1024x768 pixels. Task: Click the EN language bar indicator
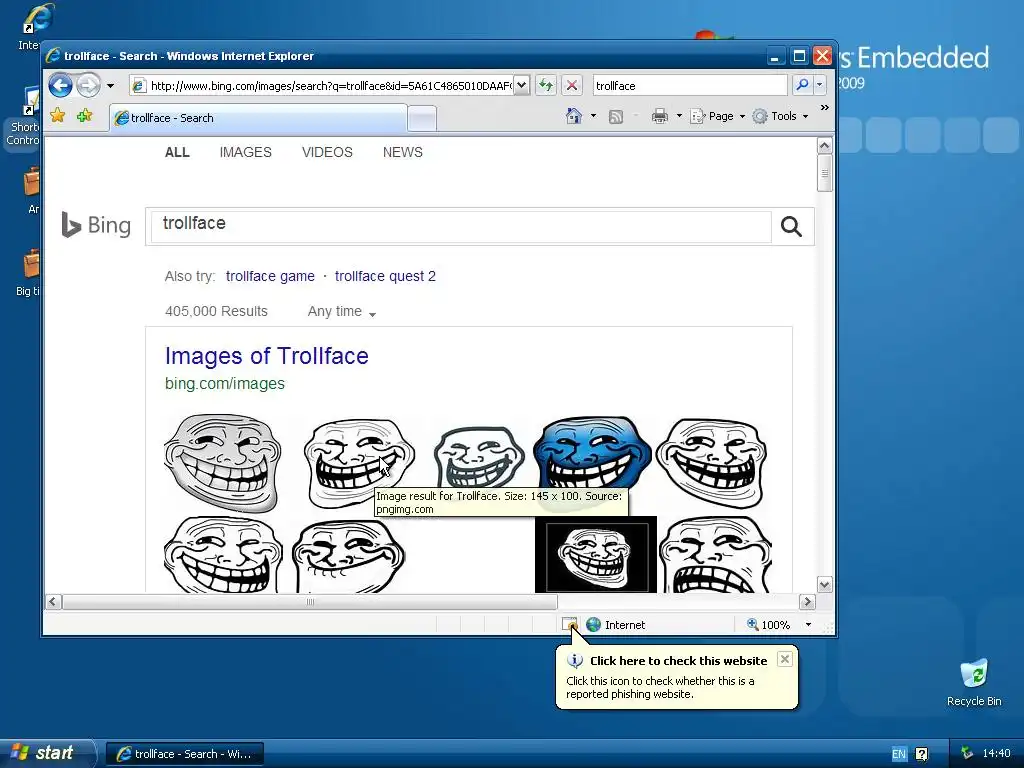[899, 754]
